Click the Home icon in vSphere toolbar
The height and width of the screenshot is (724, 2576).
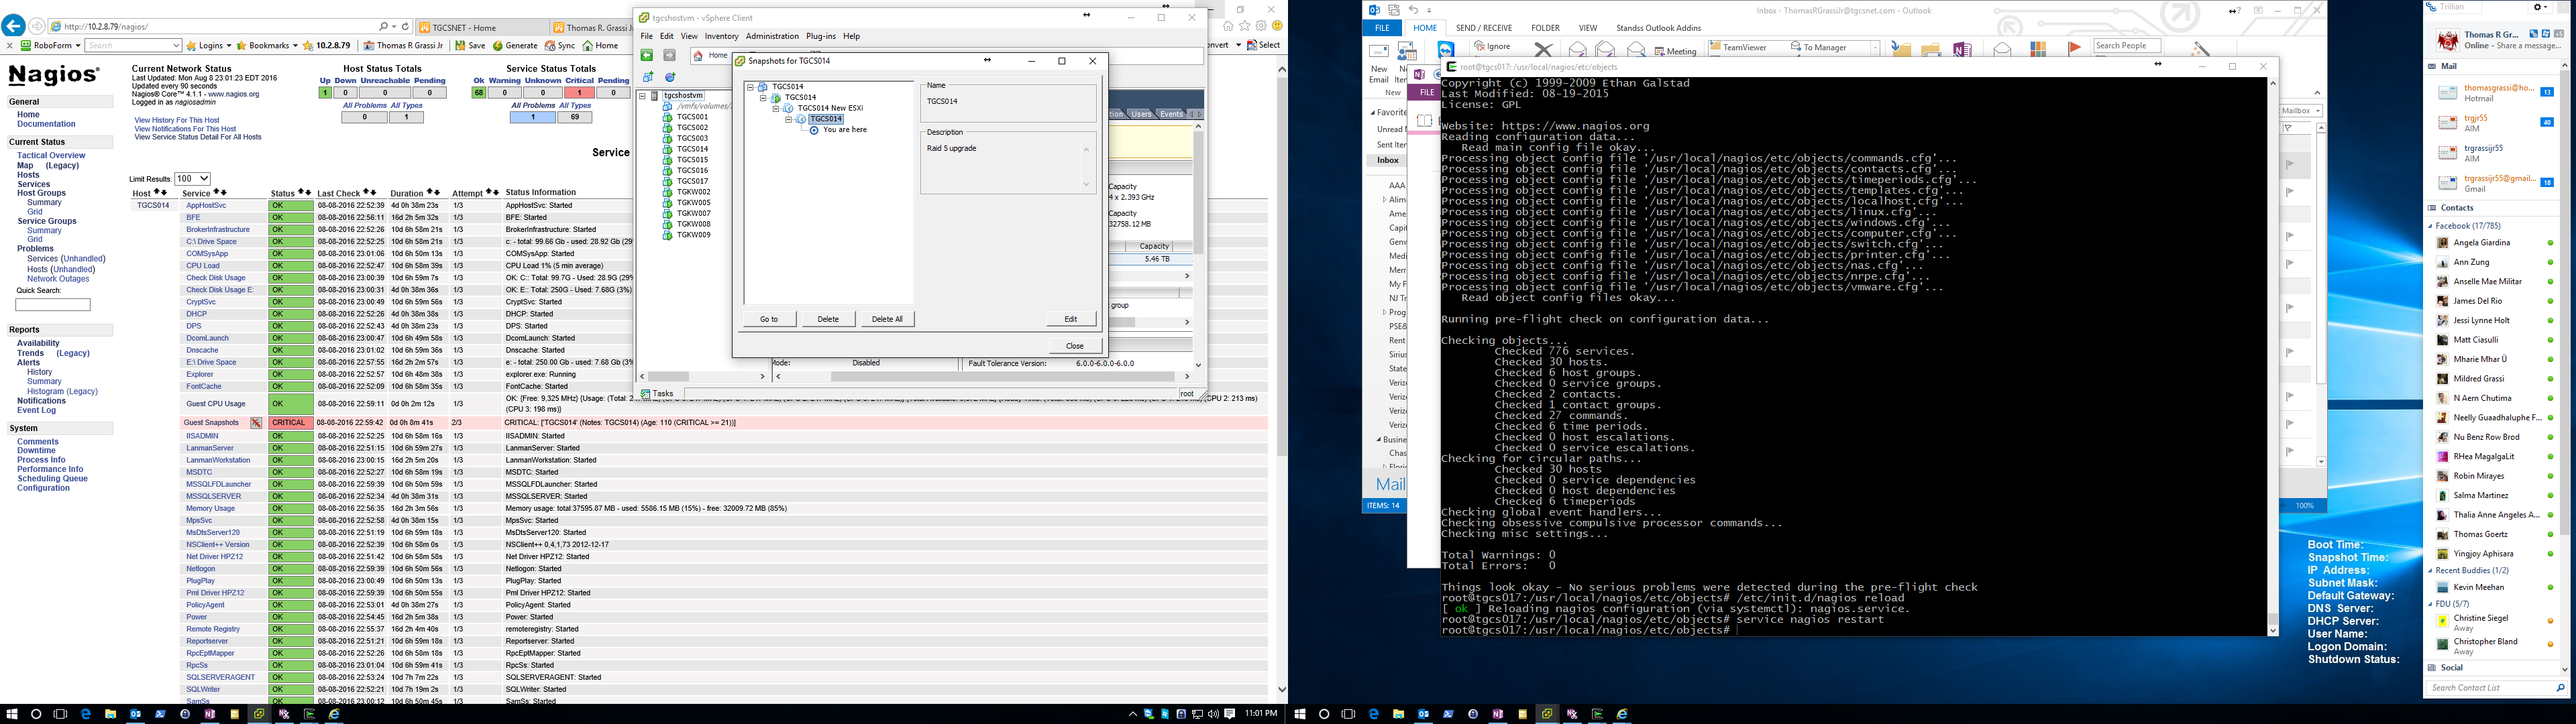click(x=698, y=56)
